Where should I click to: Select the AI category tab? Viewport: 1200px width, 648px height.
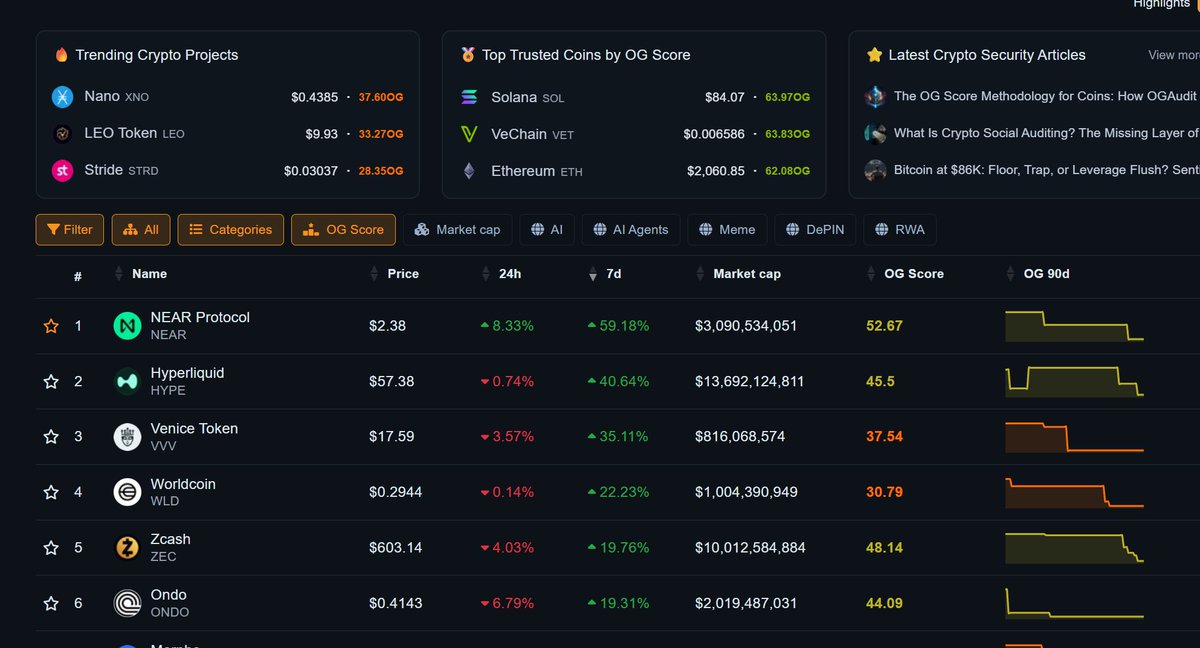tap(547, 230)
